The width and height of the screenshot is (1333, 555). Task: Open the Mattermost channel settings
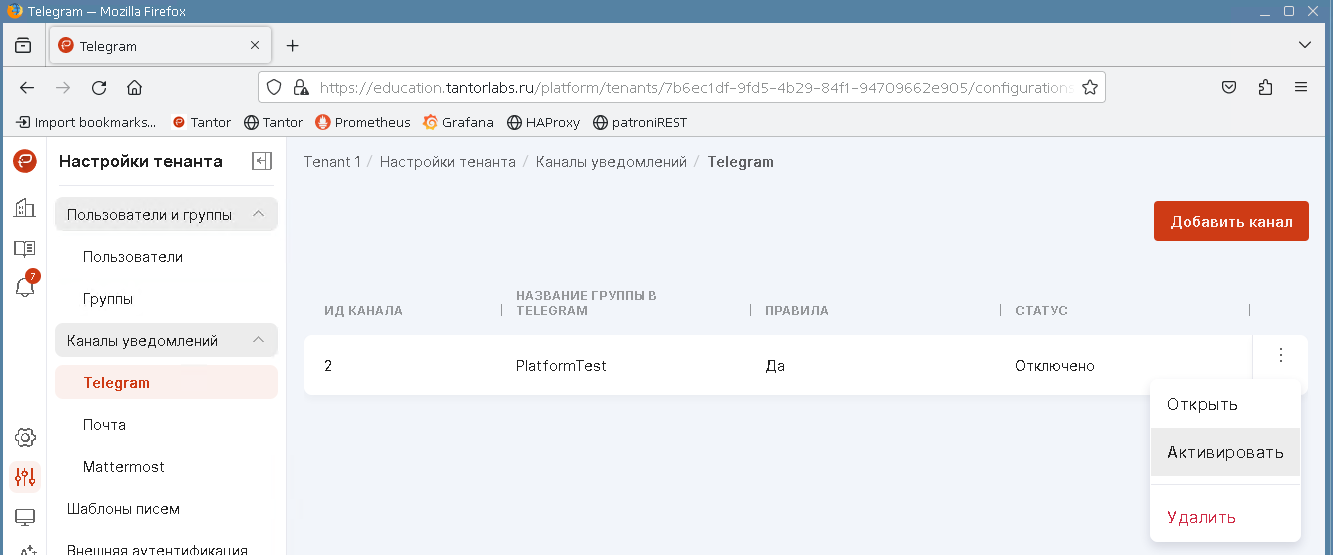click(x=124, y=466)
